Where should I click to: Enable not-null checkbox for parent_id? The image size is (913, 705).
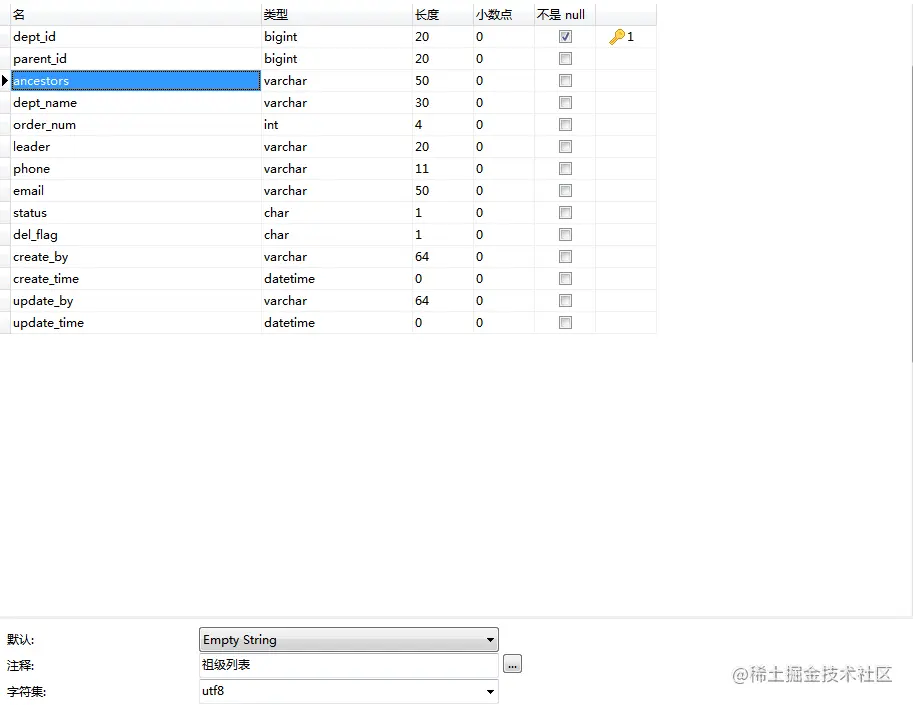[565, 58]
